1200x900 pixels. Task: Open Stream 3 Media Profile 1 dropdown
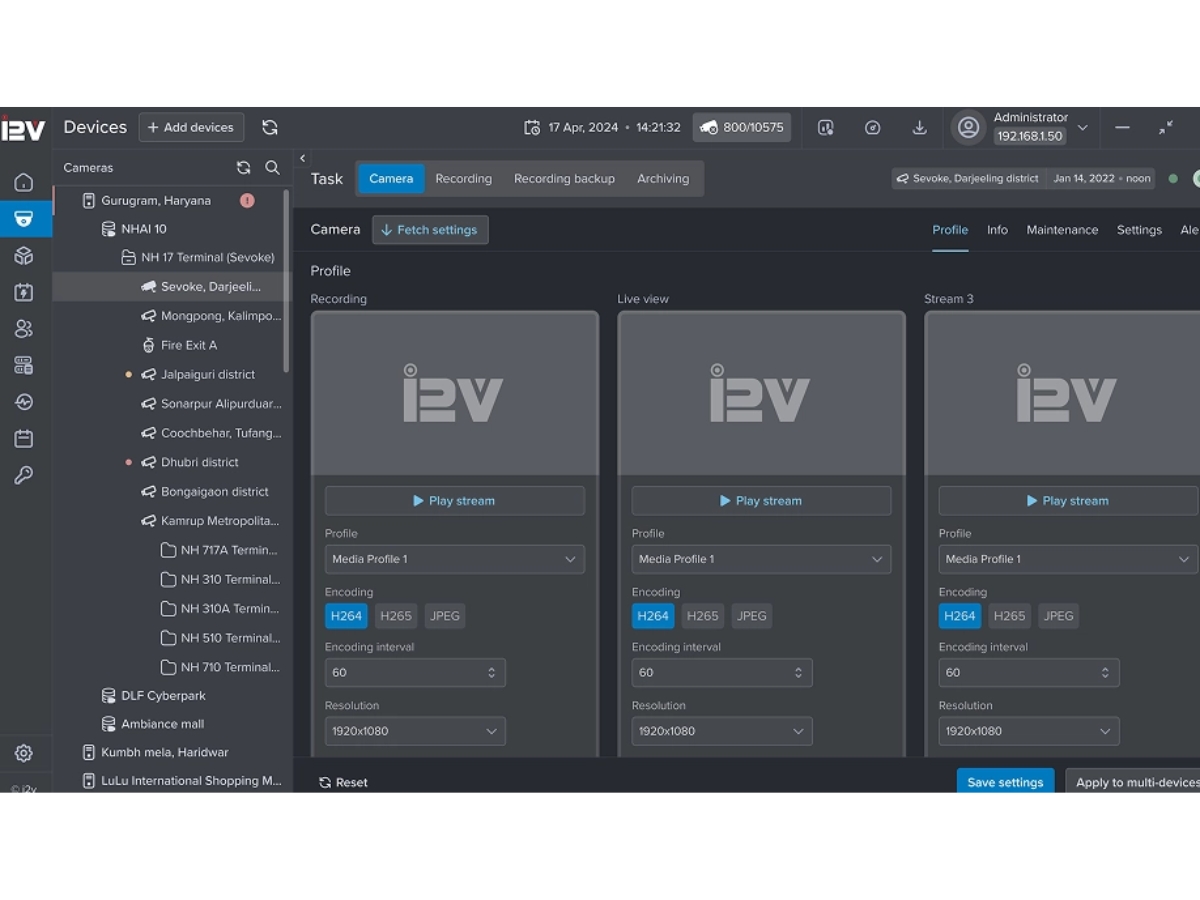(x=1069, y=559)
